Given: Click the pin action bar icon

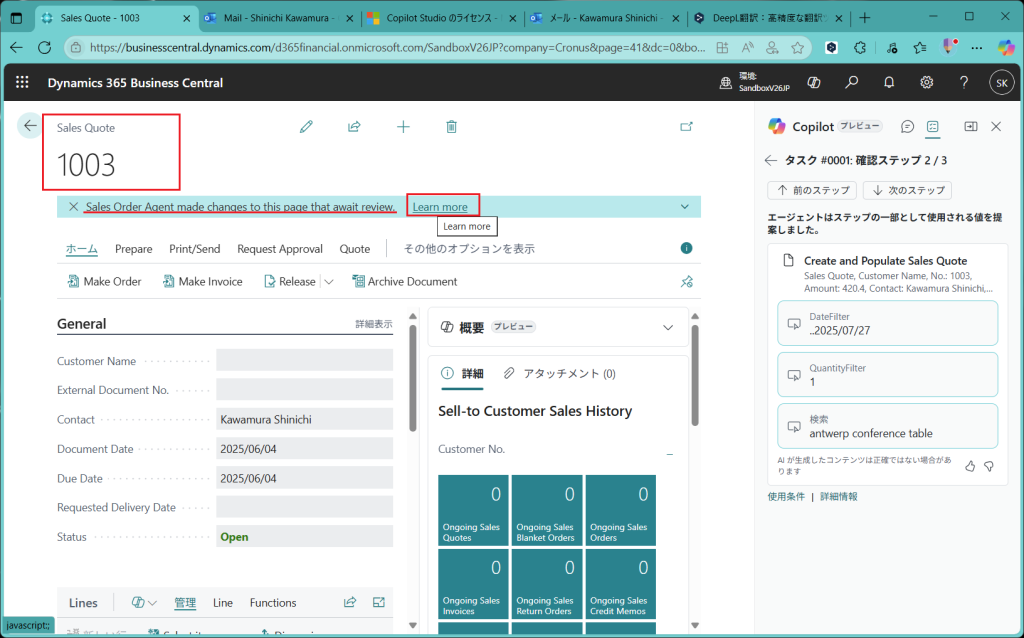Looking at the screenshot, I should point(686,281).
